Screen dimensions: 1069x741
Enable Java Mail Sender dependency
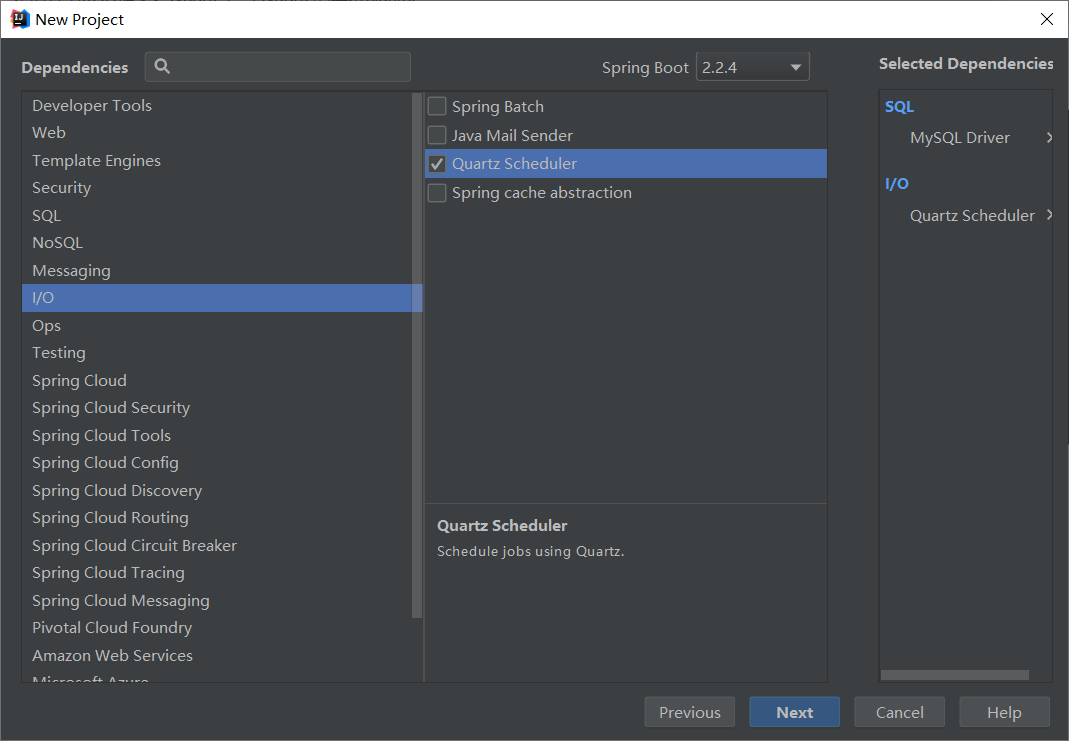click(437, 135)
